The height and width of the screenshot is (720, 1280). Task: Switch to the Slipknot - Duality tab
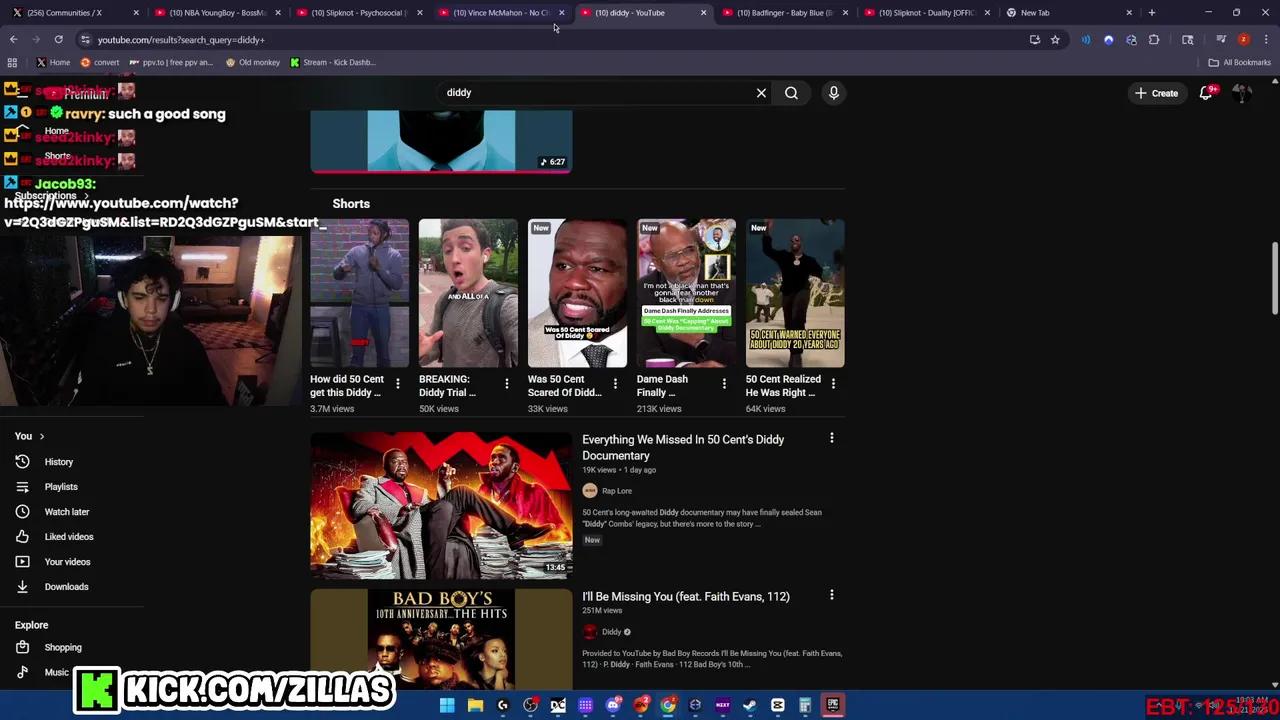coord(925,13)
